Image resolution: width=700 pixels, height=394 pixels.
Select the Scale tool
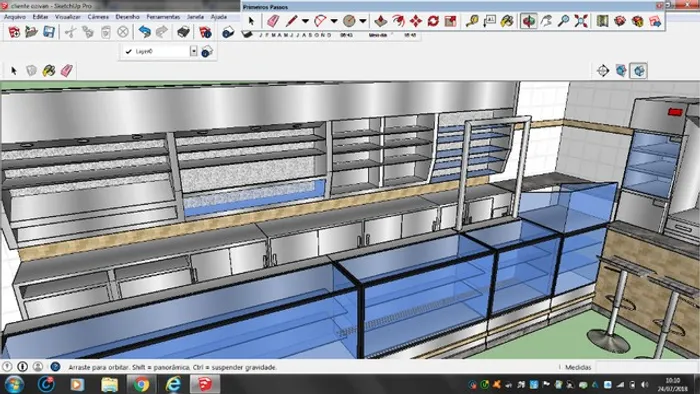tap(450, 21)
